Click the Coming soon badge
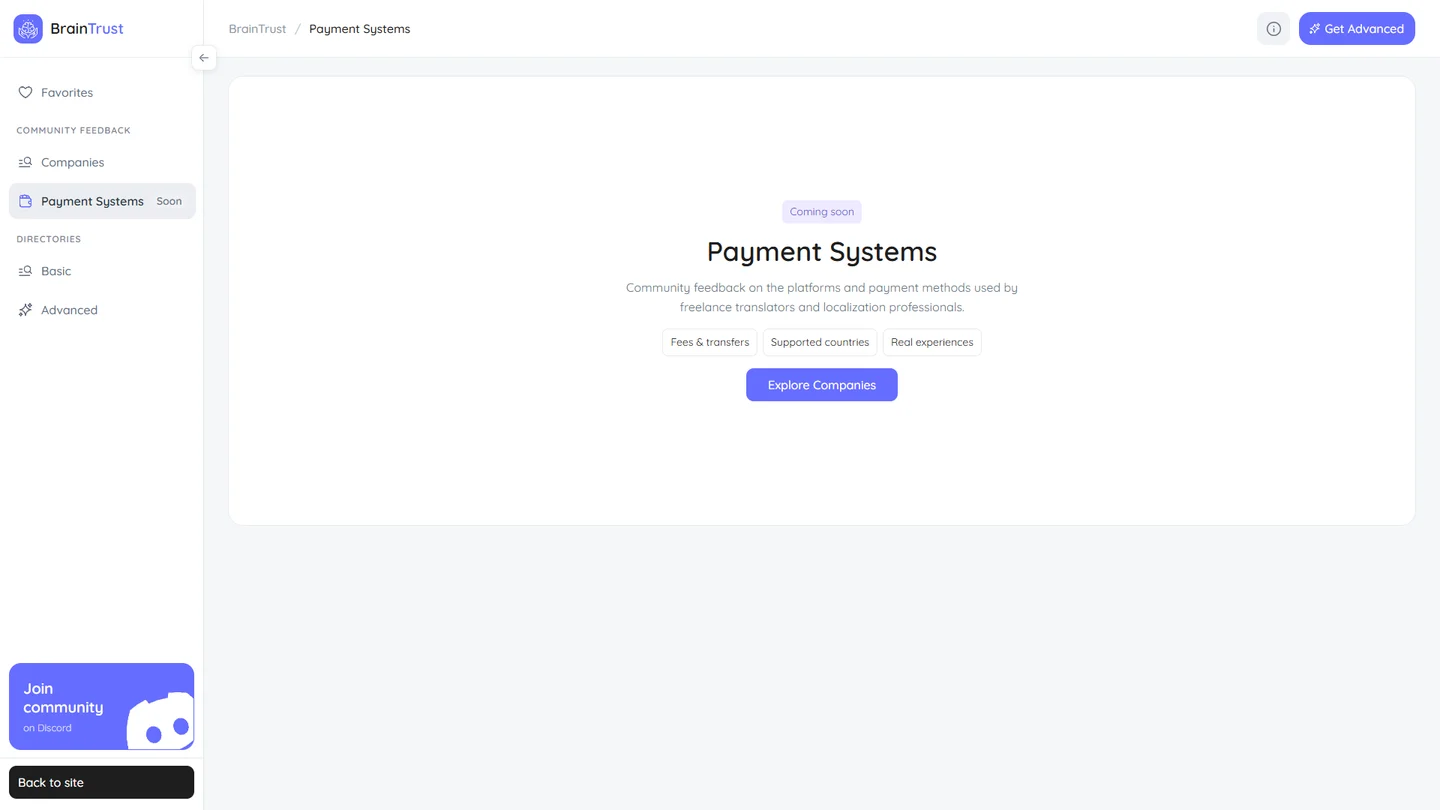The height and width of the screenshot is (810, 1440). click(822, 212)
